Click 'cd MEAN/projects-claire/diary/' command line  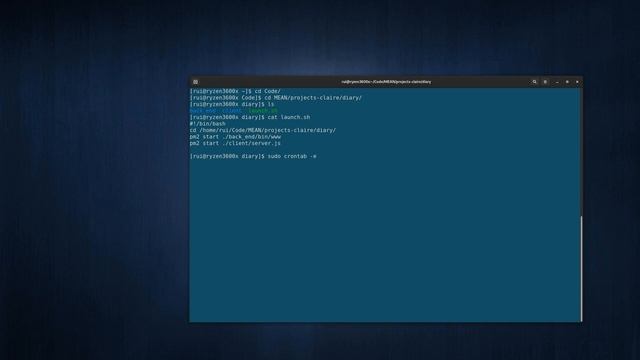pyautogui.click(x=276, y=98)
